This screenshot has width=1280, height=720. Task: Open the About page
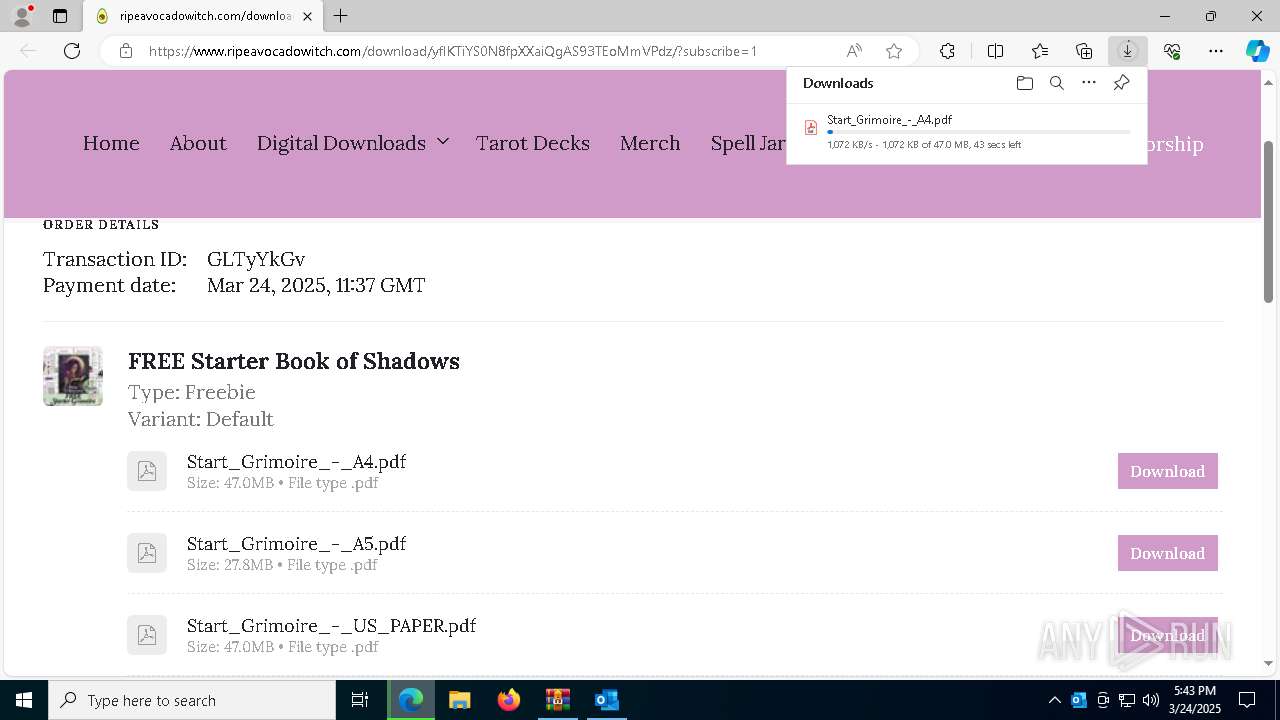pyautogui.click(x=198, y=143)
